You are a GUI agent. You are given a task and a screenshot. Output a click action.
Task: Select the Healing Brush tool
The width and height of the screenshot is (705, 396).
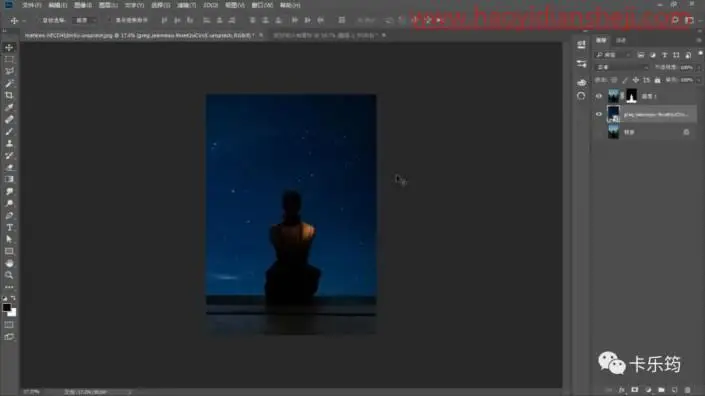[x=9, y=120]
